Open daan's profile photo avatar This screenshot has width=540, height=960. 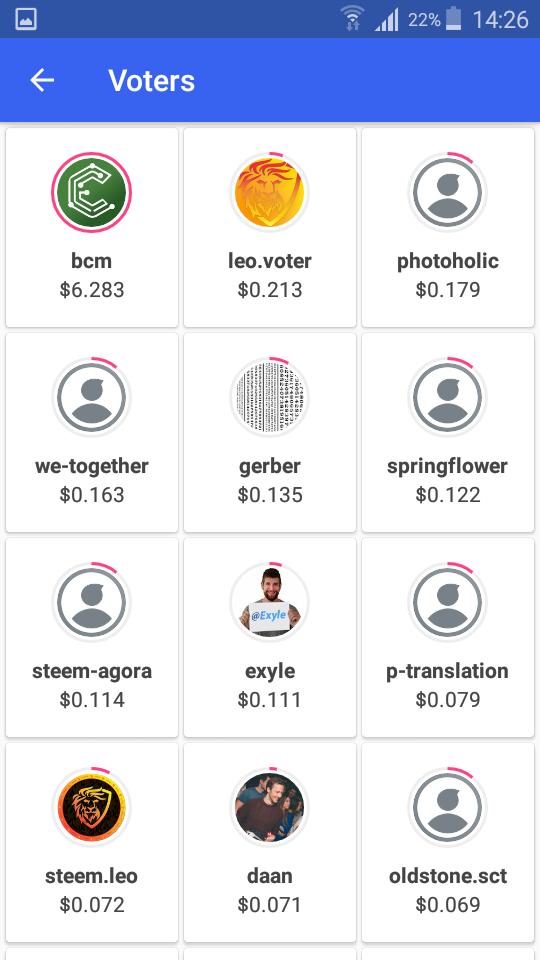tap(269, 808)
